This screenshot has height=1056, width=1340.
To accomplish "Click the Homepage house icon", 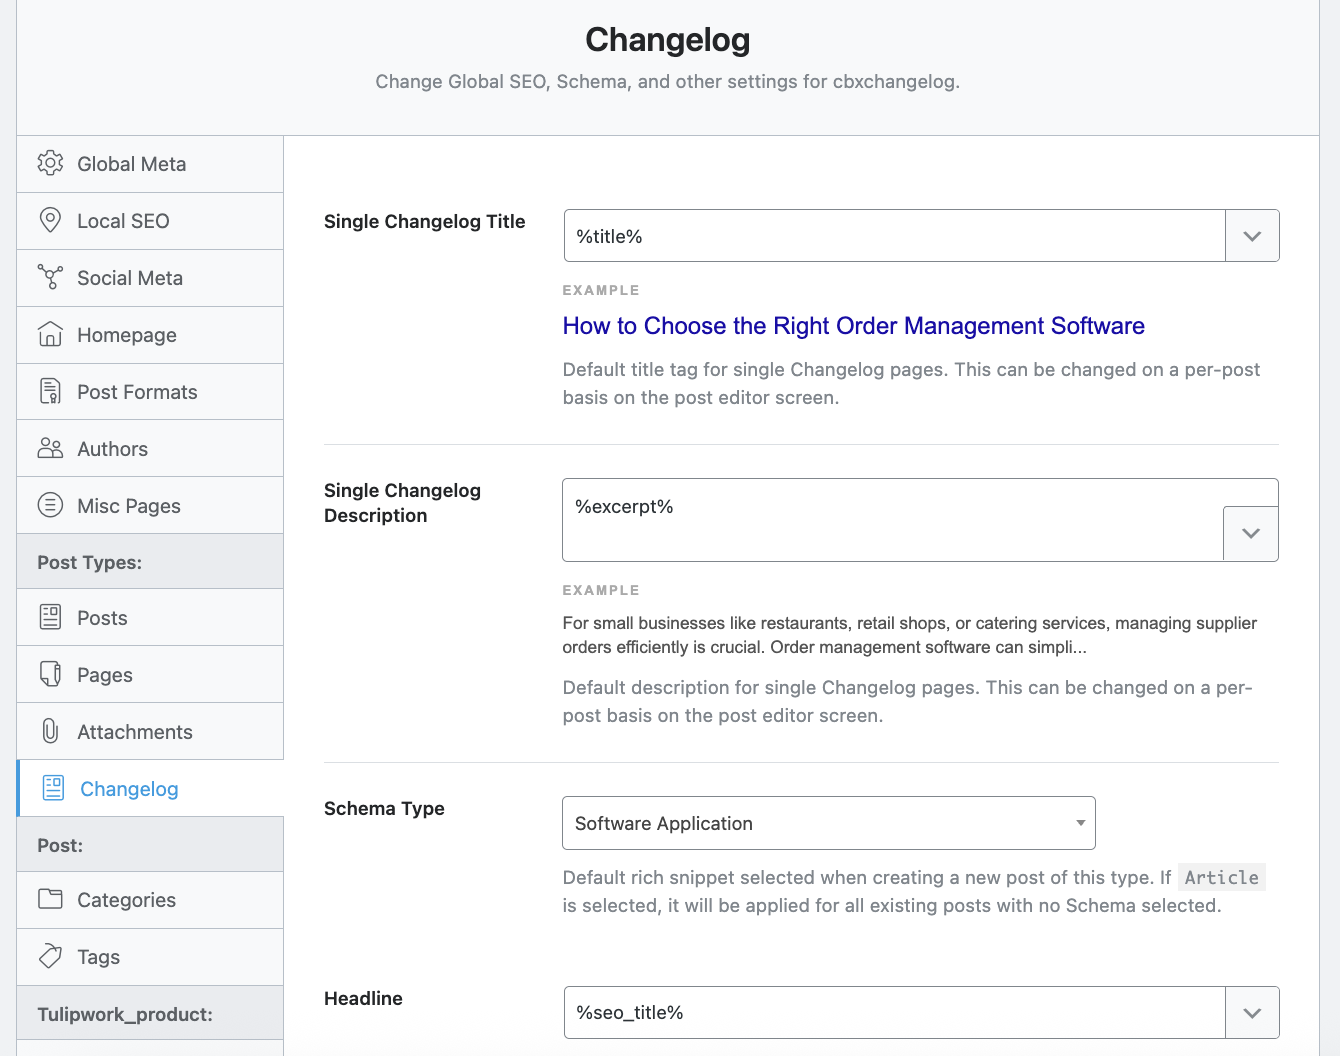I will [x=50, y=334].
